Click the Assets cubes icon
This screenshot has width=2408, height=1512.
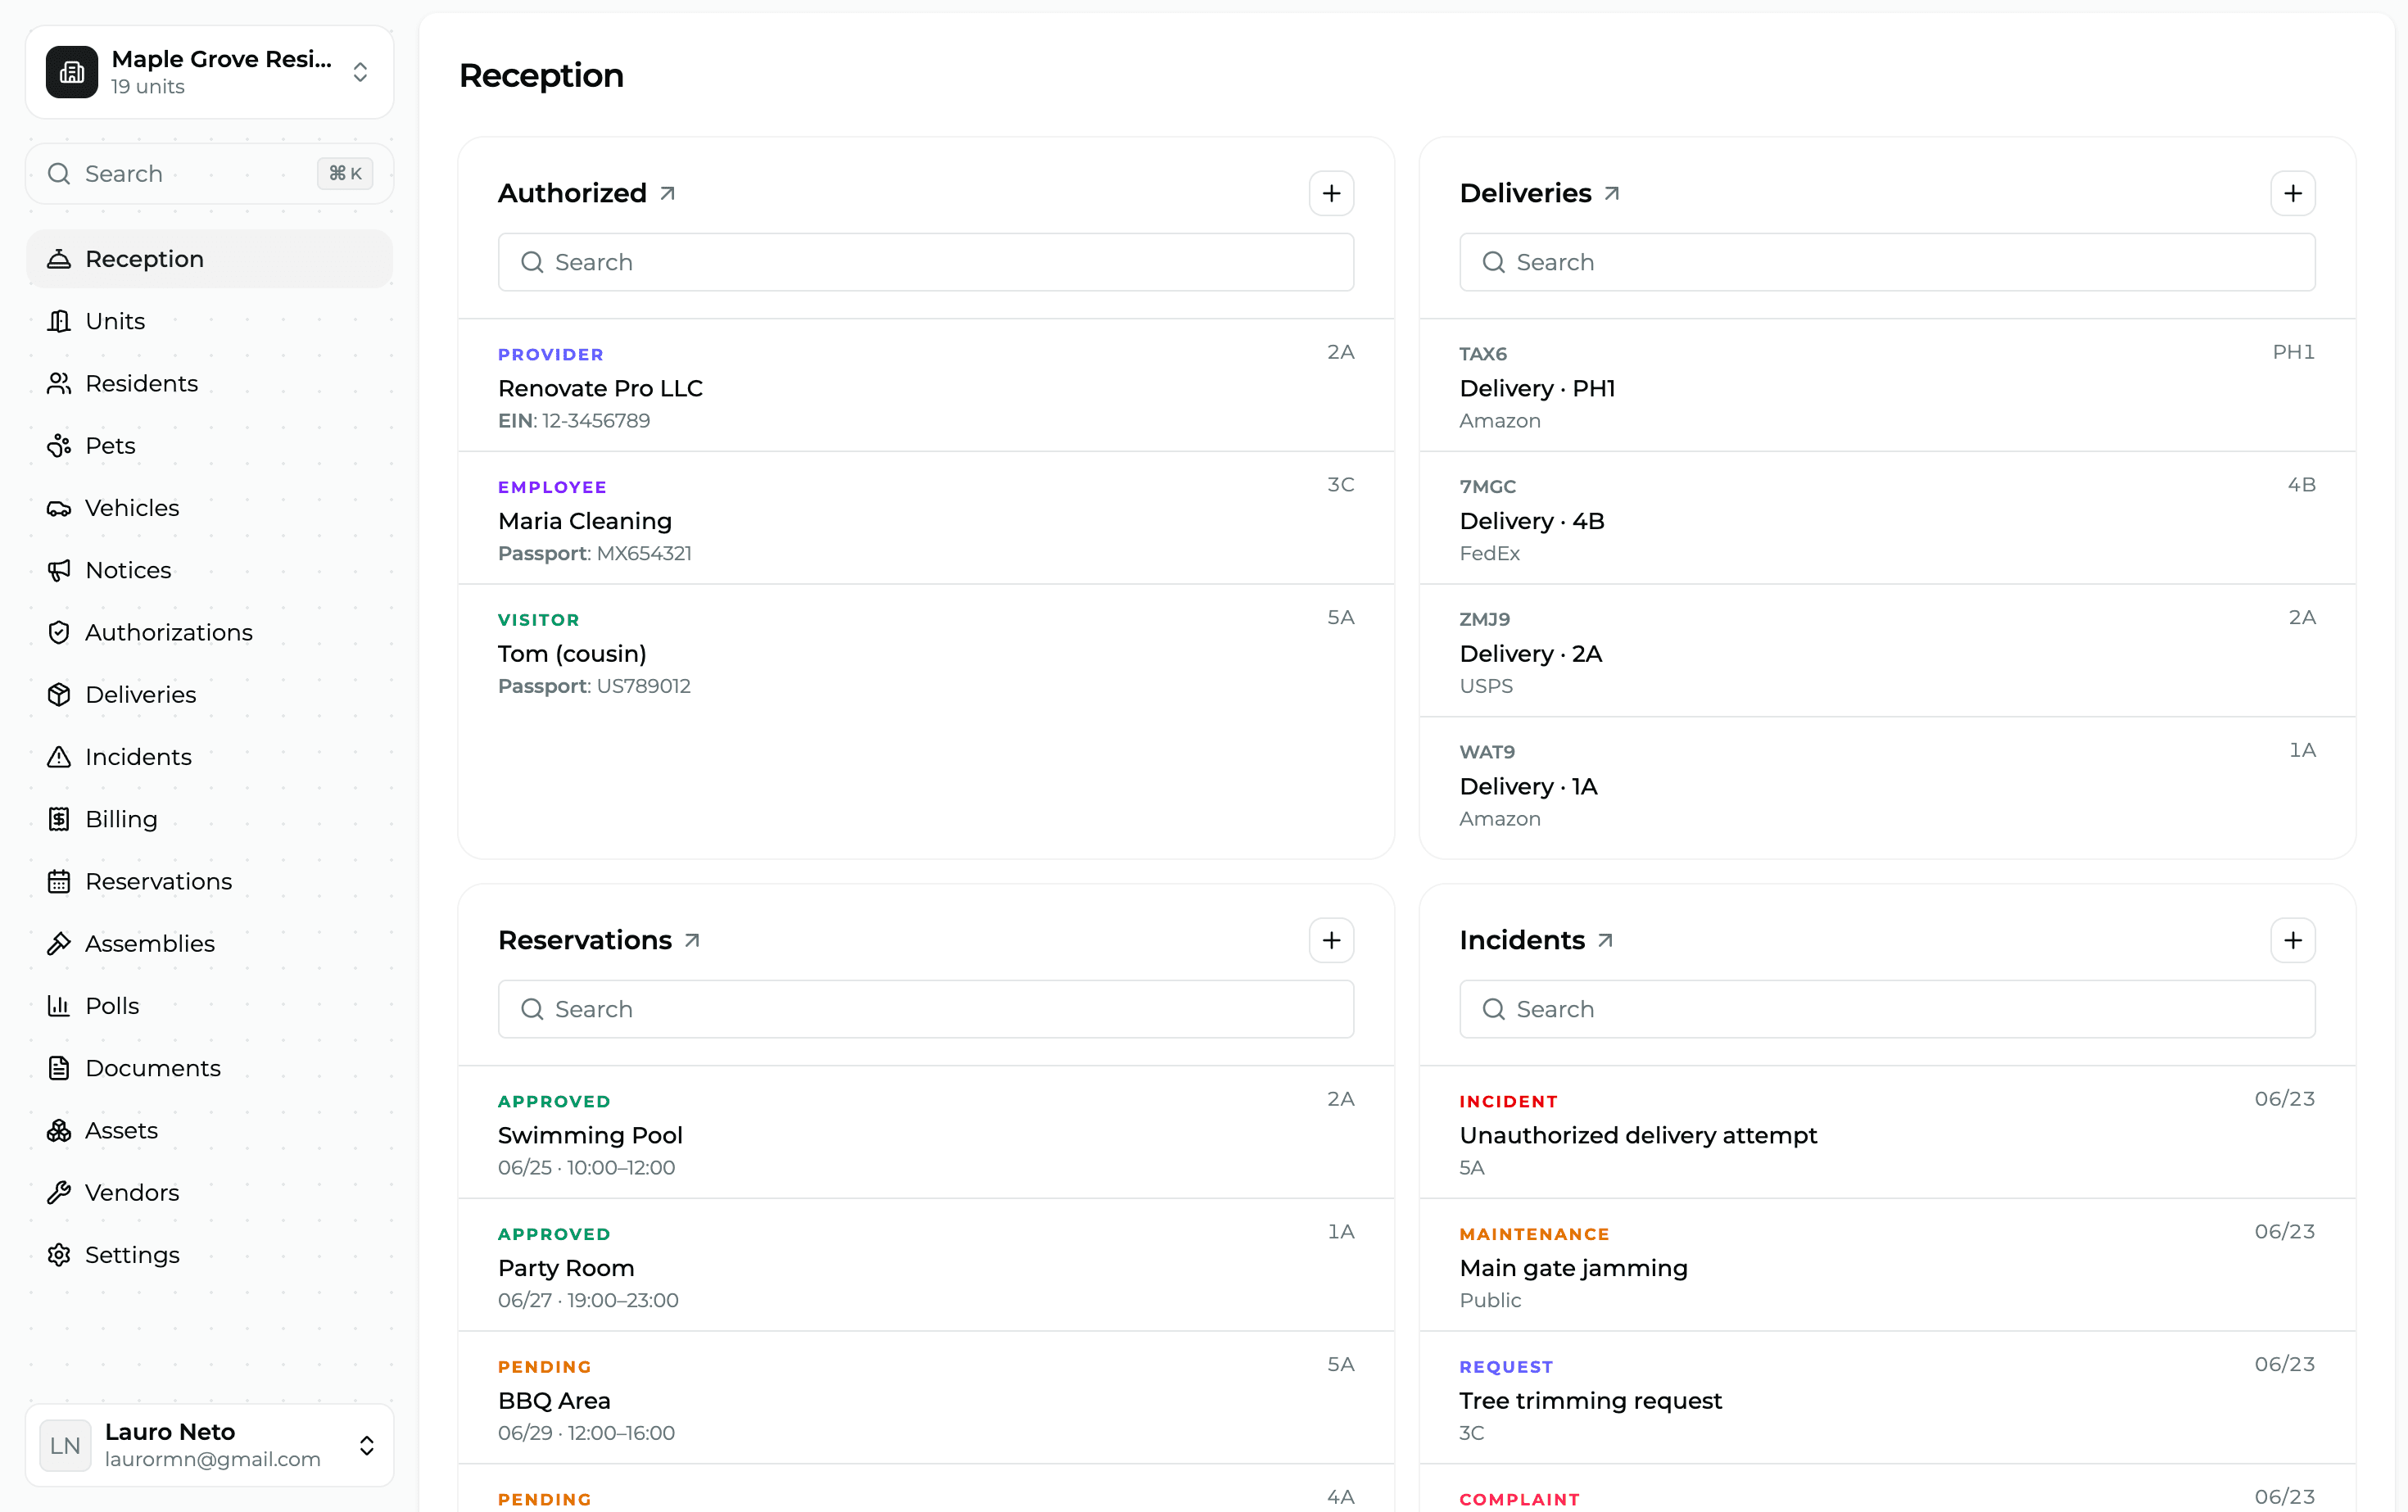click(59, 1130)
